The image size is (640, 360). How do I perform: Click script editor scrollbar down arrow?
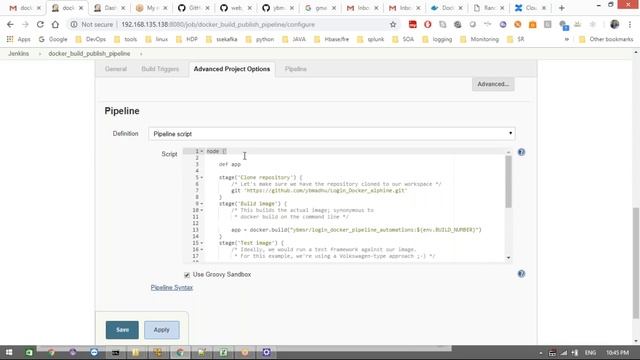coord(508,258)
